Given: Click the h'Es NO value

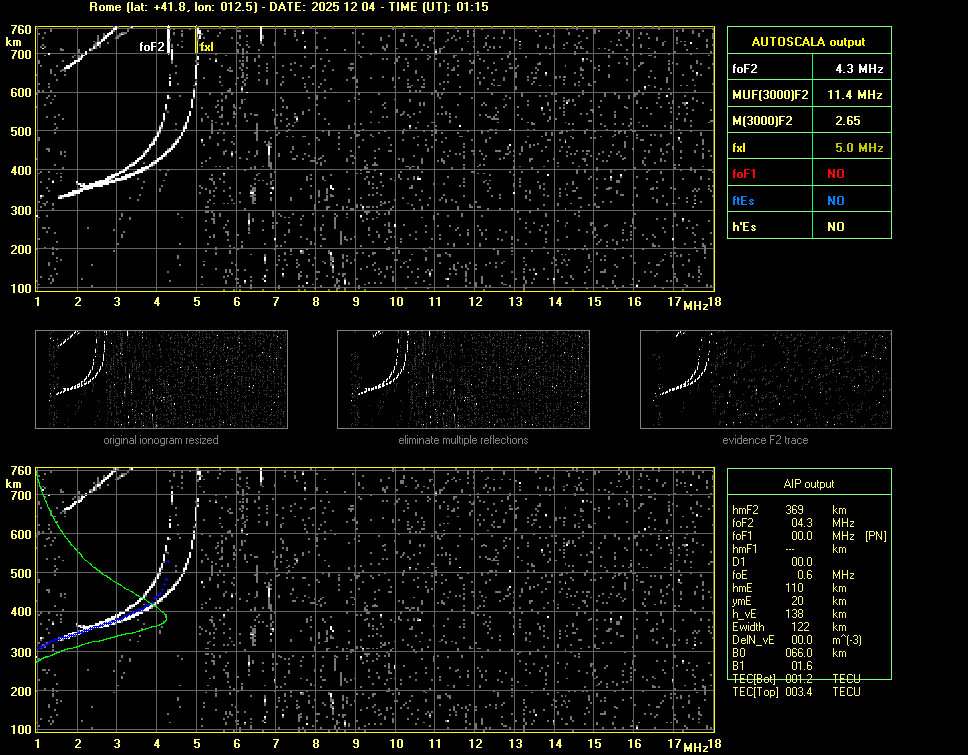Looking at the screenshot, I should (x=835, y=227).
